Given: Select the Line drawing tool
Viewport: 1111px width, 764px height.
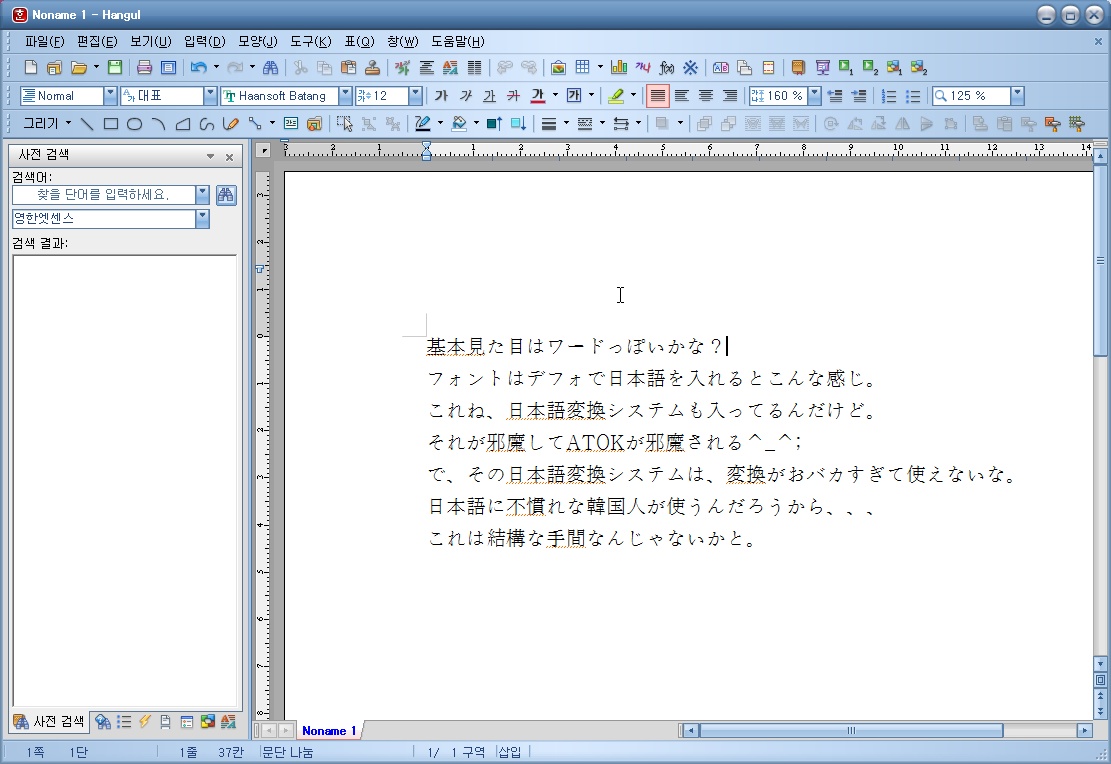Looking at the screenshot, I should tap(86, 124).
